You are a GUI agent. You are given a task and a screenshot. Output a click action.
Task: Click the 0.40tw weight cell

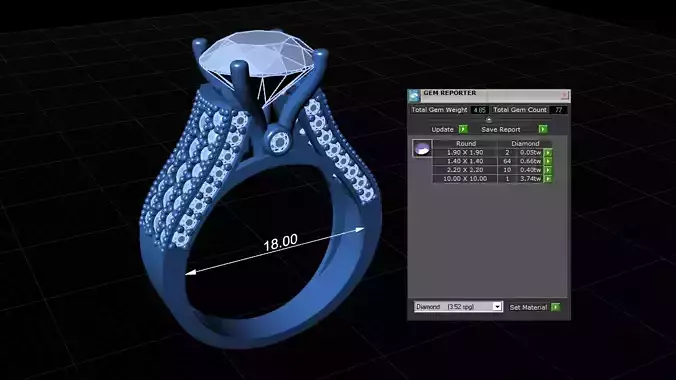[x=530, y=170]
